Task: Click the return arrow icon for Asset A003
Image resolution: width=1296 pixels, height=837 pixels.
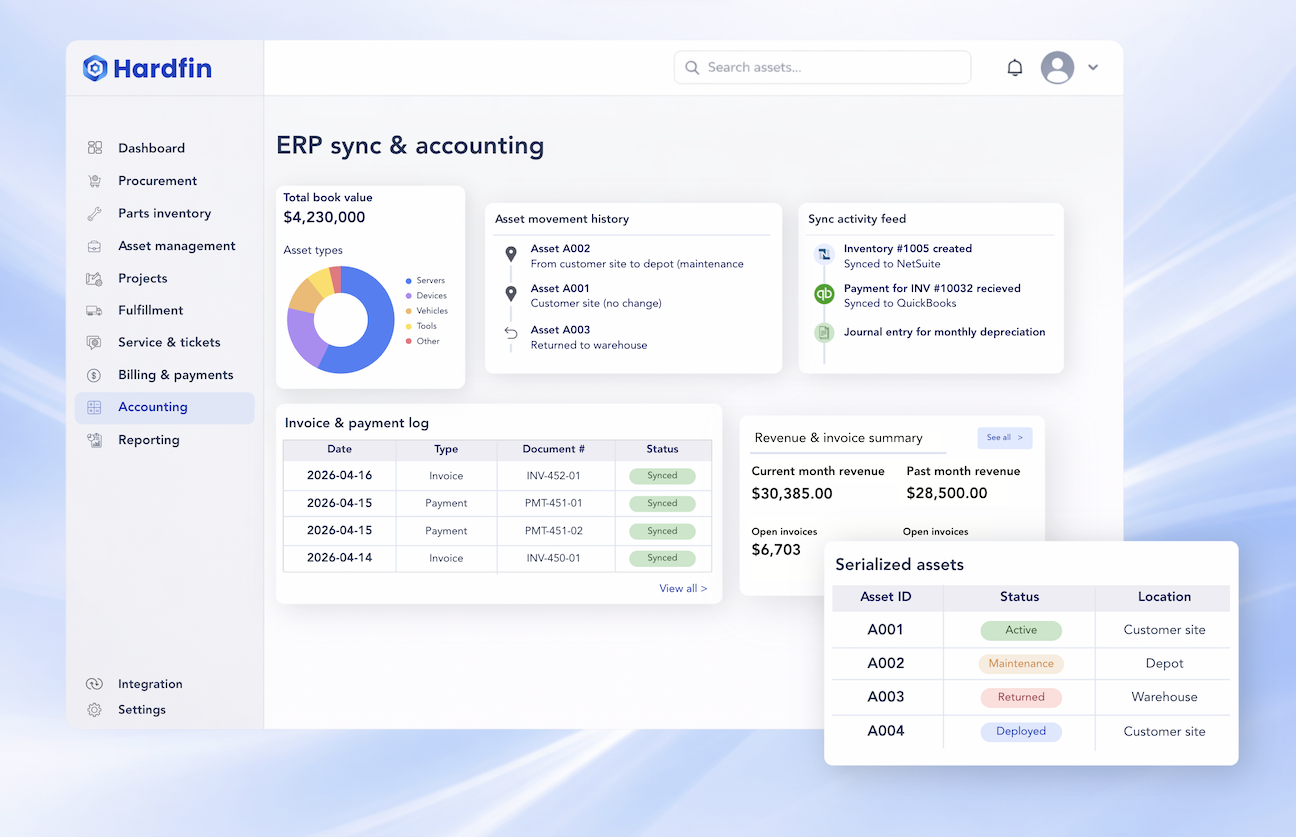Action: coord(511,333)
